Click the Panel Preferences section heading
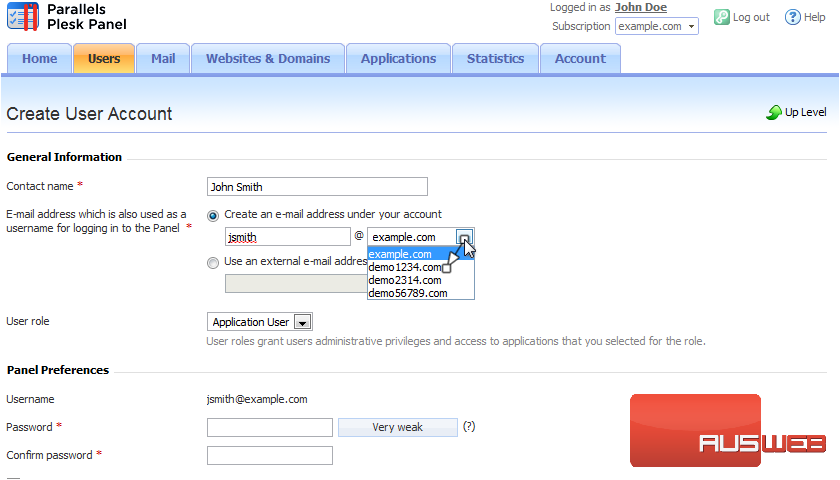The height and width of the screenshot is (480, 840). (x=58, y=370)
